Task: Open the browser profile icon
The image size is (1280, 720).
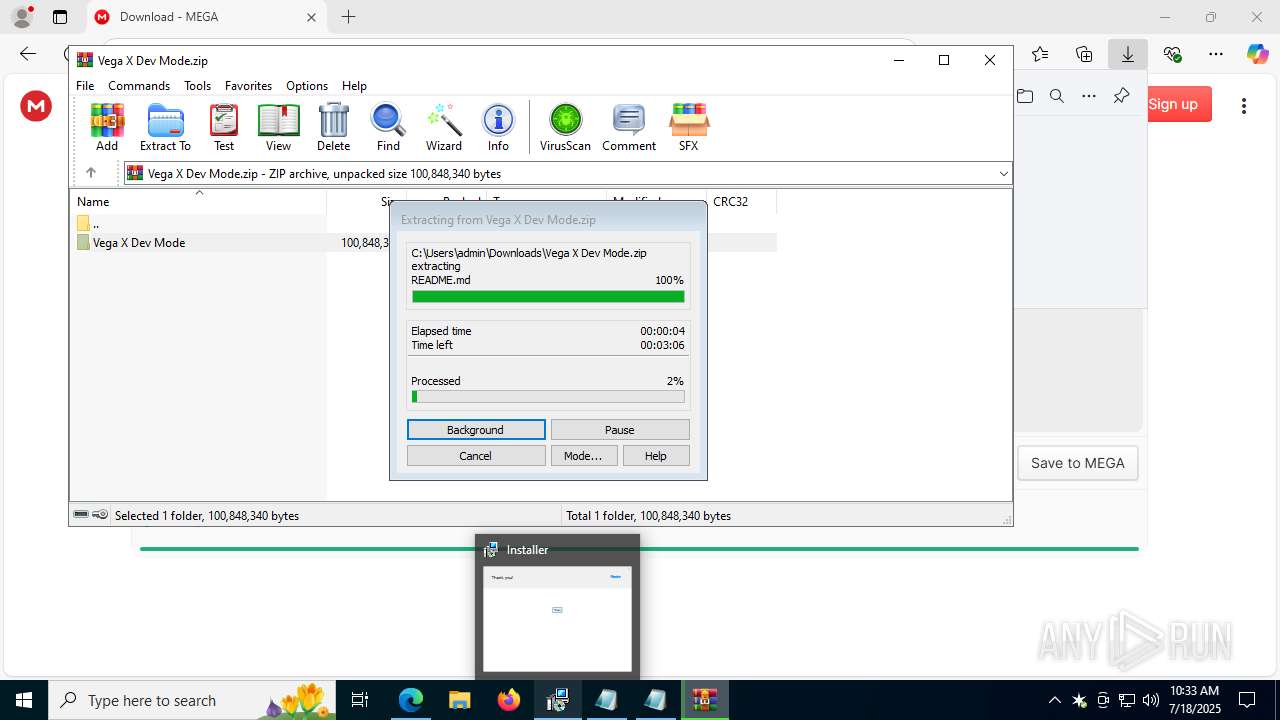Action: coord(22,17)
